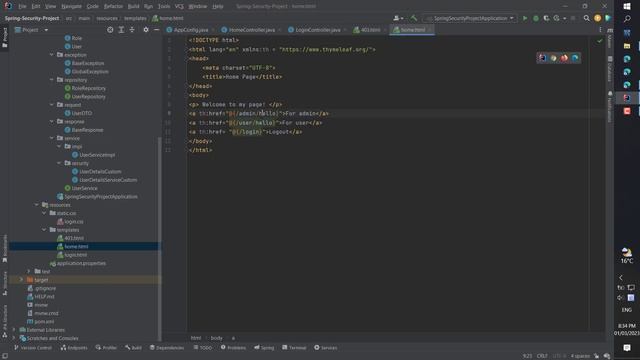The height and width of the screenshot is (360, 640).
Task: Expand External Libraries node
Action: (14, 329)
